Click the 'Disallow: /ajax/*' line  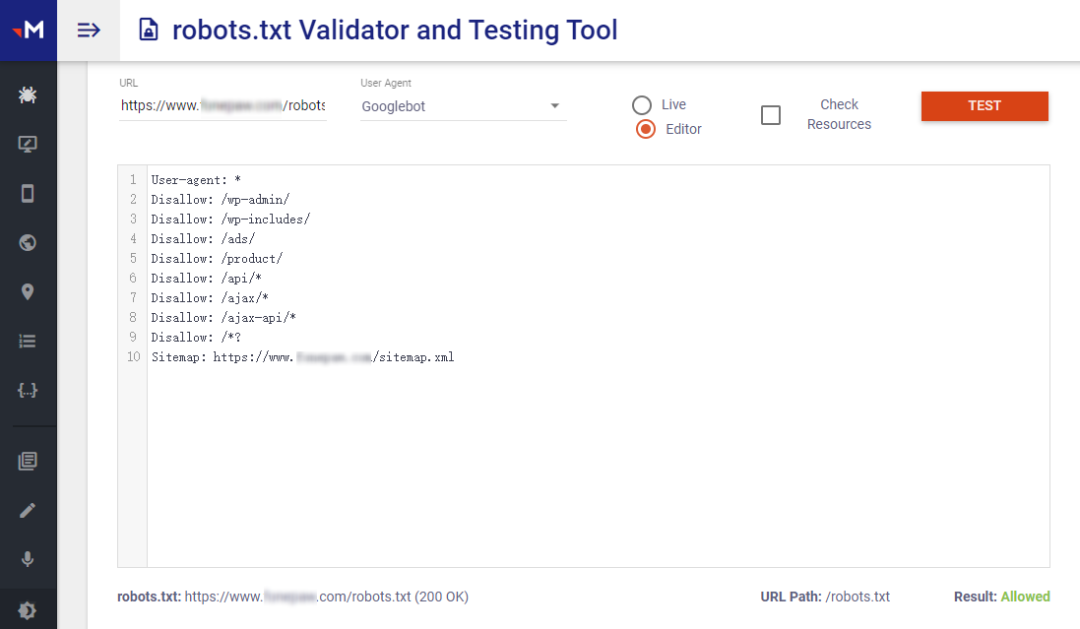(x=210, y=298)
